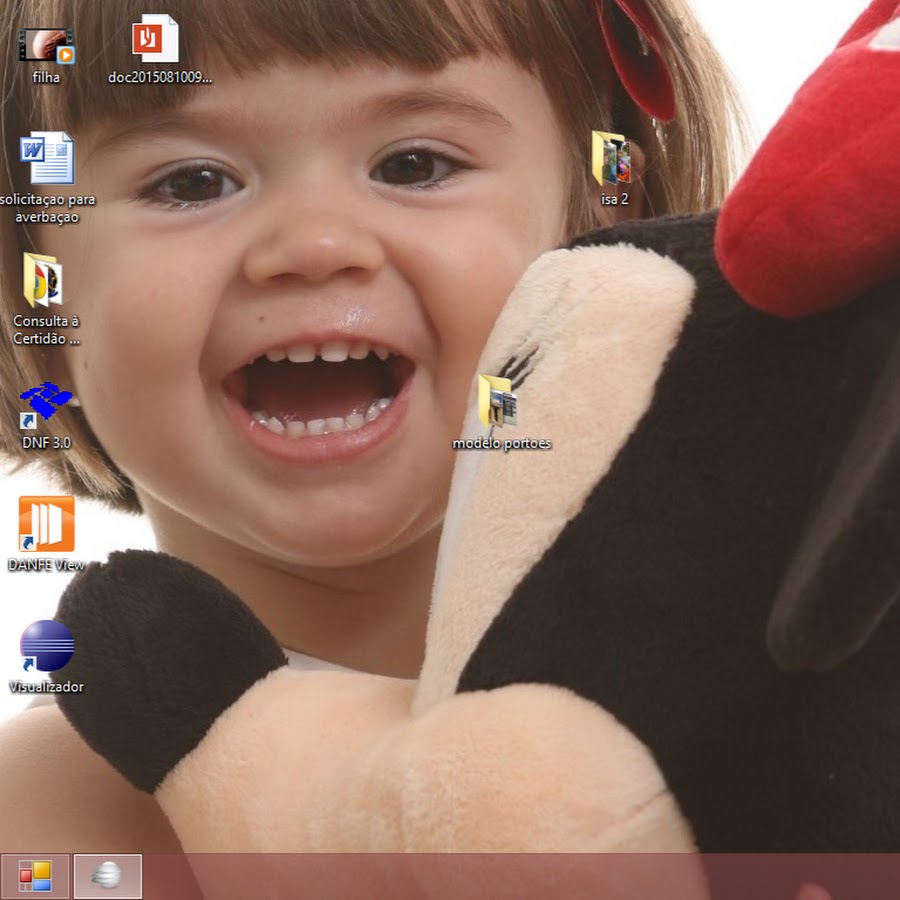Click the filha file name label
This screenshot has width=900, height=900.
(46, 77)
